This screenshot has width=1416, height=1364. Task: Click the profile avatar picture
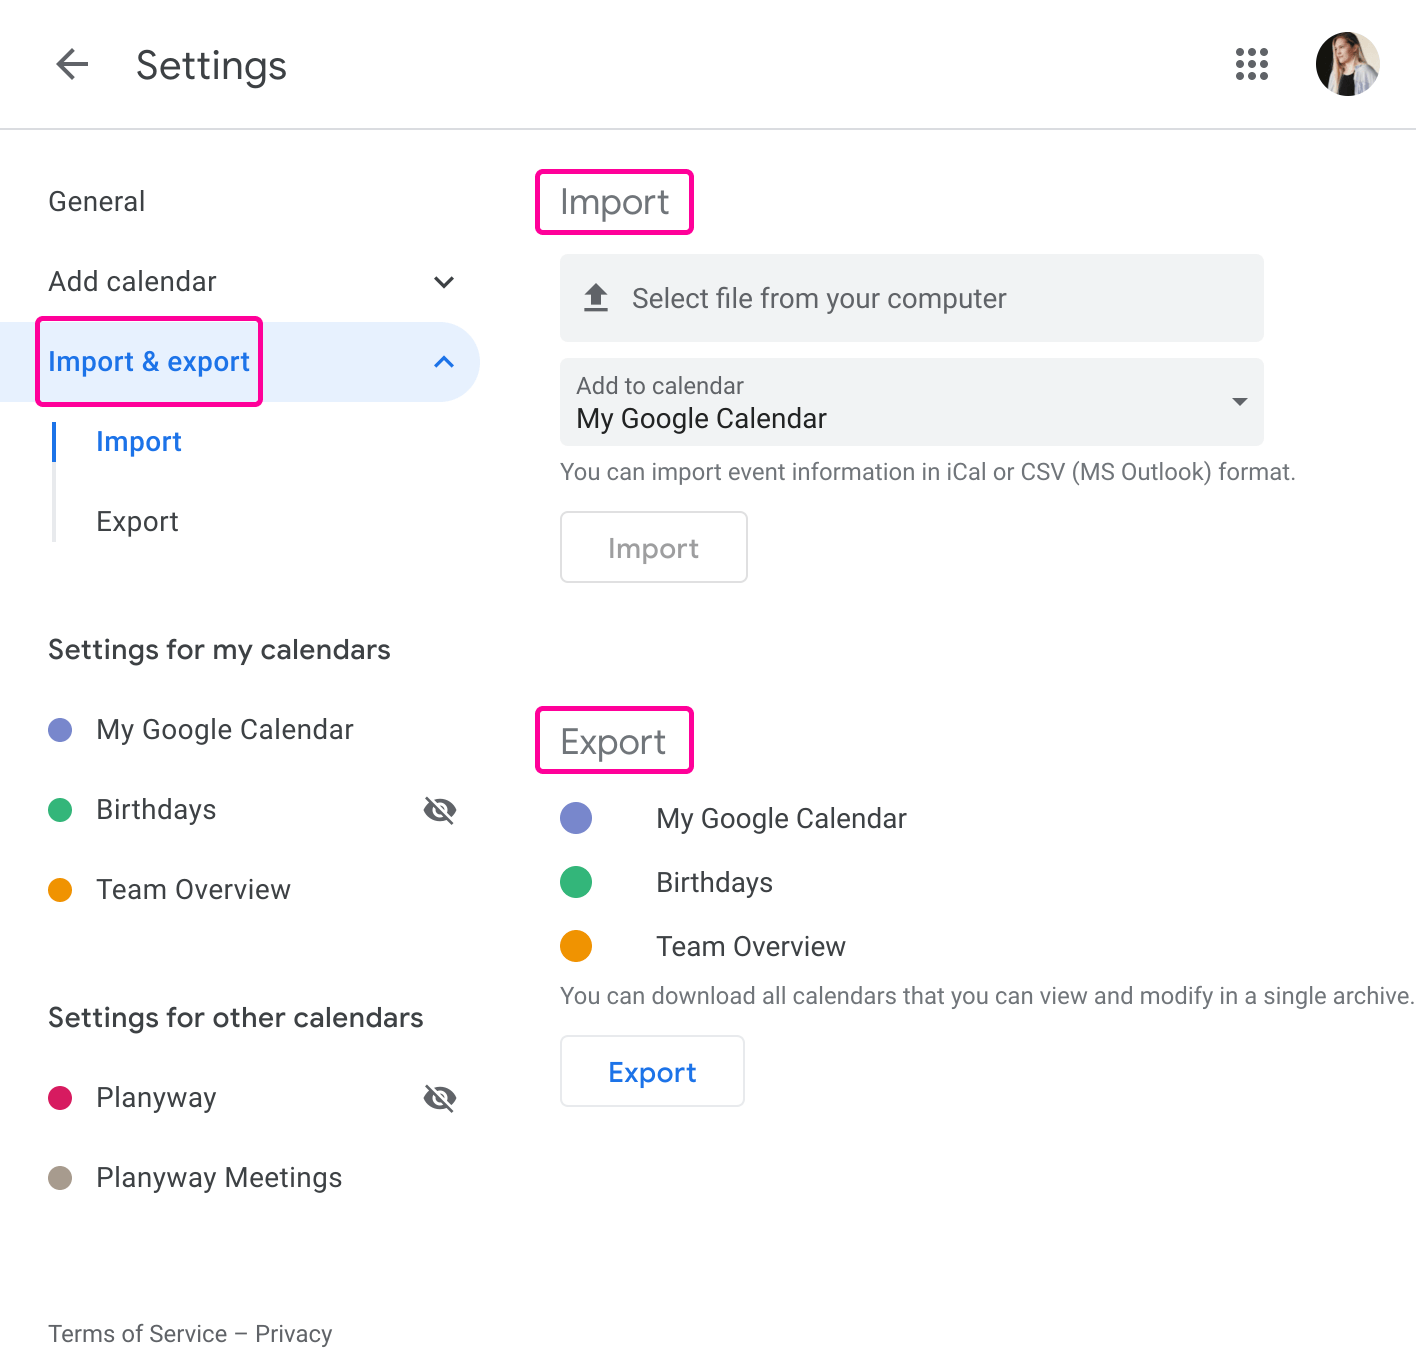click(1347, 64)
